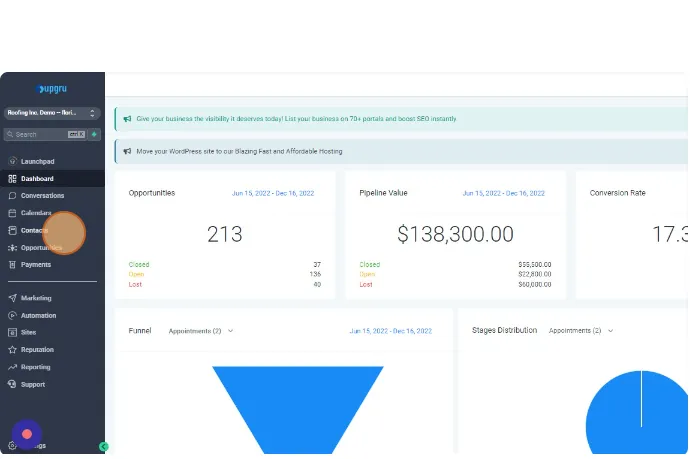Click the Conversations chat bubble icon
Viewport: 690px width, 459px height.
click(x=12, y=196)
